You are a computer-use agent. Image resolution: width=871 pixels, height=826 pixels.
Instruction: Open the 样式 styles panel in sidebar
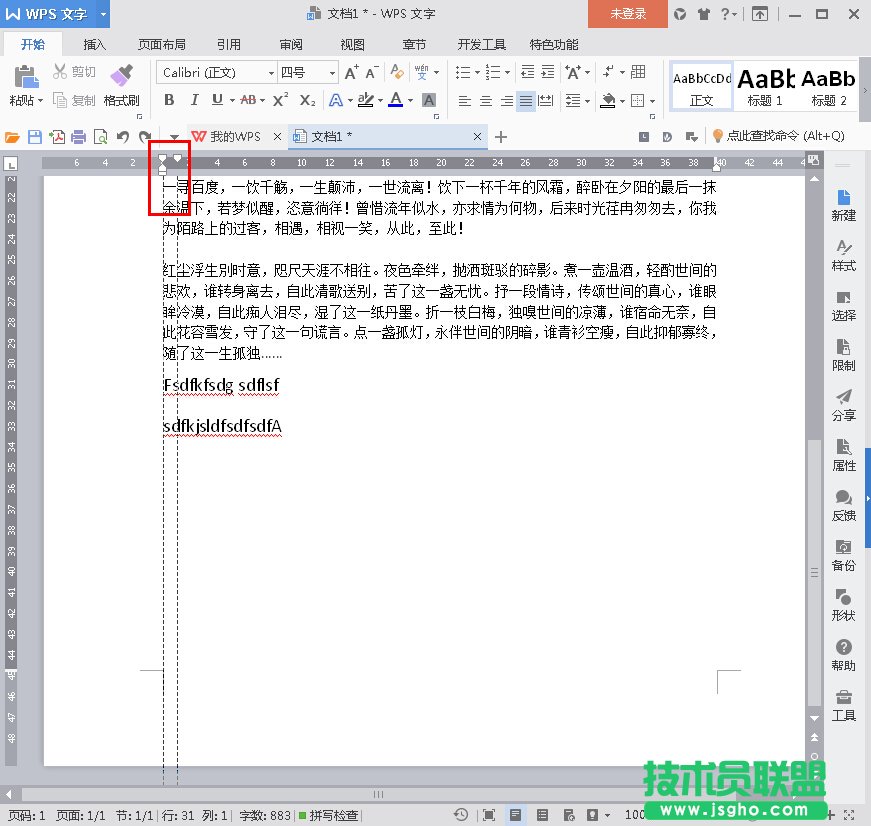click(x=843, y=255)
